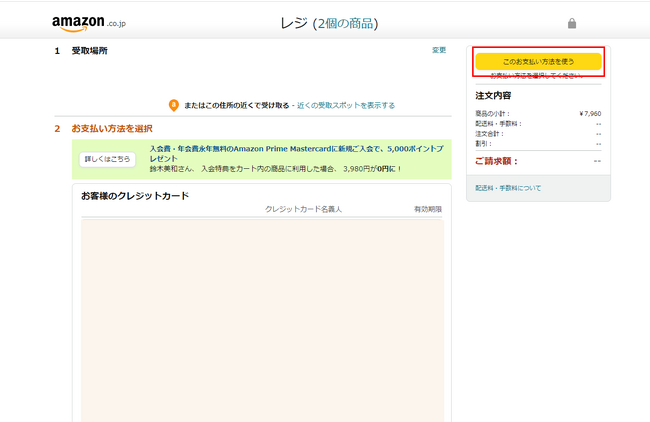This screenshot has height=422, width=650.
Task: Click the 有効期限 column header
Action: coord(428,209)
